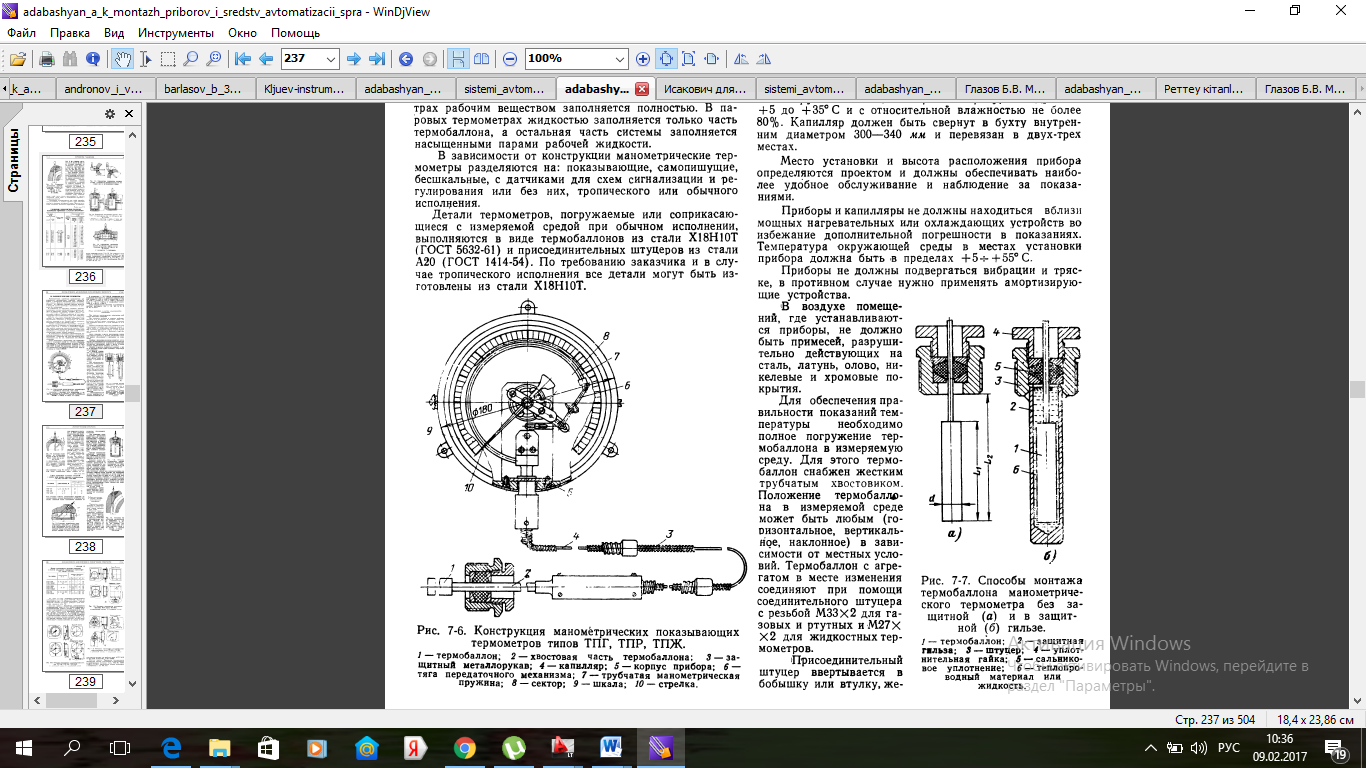
Task: Open the page number dropdown
Action: (331, 58)
